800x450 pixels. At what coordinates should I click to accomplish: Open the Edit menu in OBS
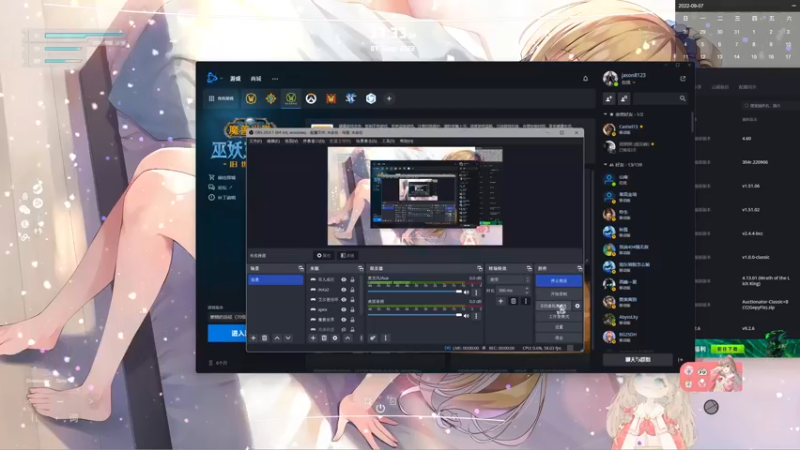(x=273, y=141)
